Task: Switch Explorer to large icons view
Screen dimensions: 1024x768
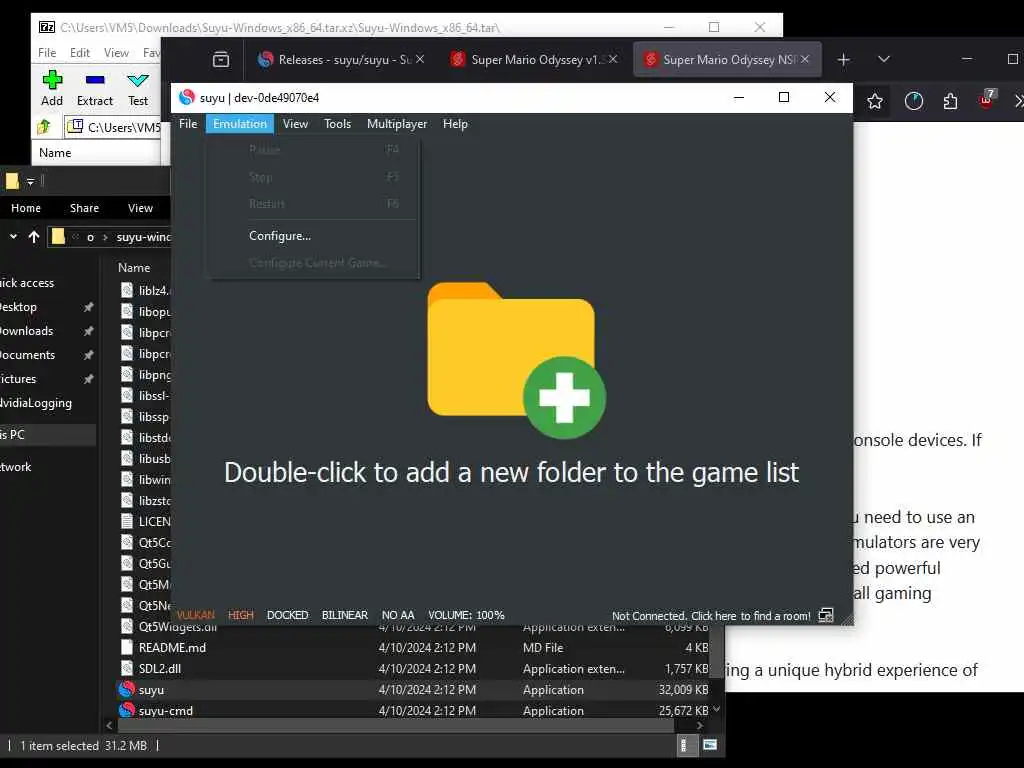Action: click(x=710, y=745)
